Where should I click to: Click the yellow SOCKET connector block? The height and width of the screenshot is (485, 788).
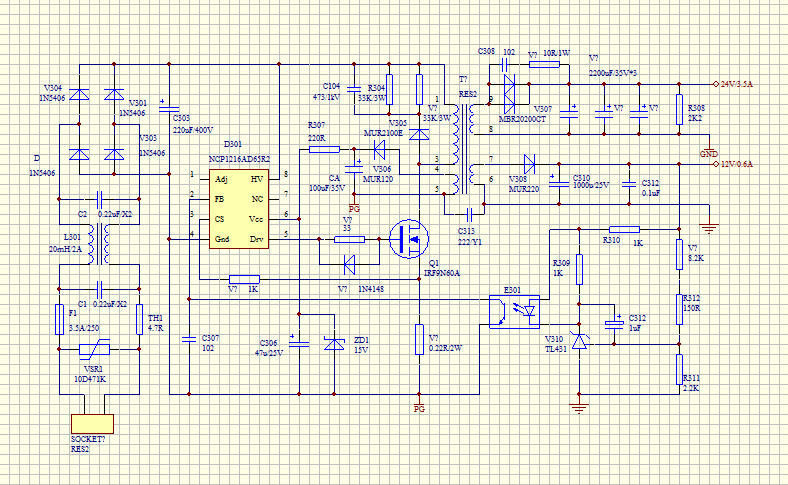tap(90, 423)
